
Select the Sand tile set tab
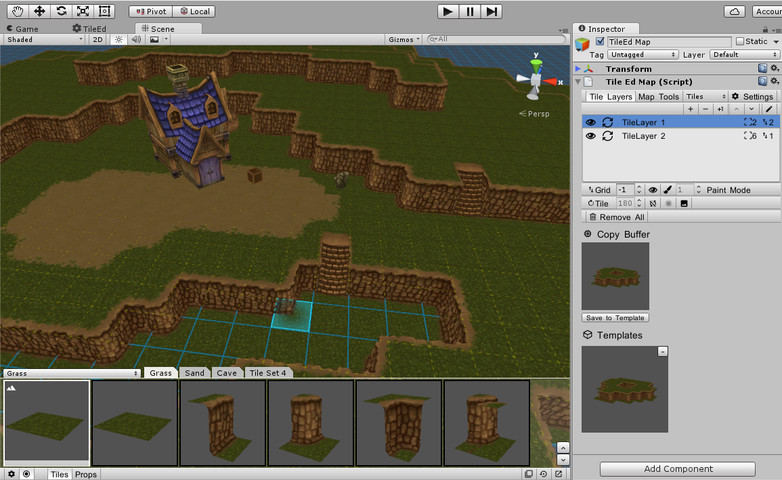pos(195,373)
